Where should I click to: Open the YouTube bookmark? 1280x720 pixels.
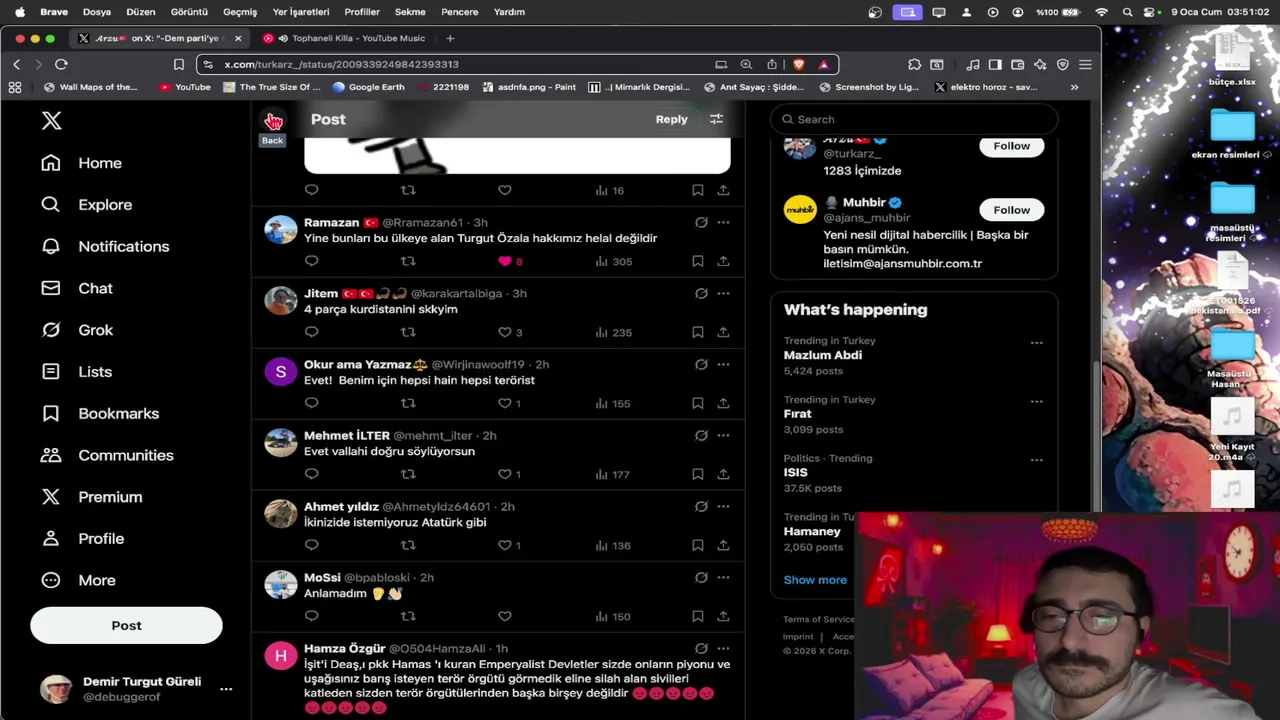tap(185, 87)
